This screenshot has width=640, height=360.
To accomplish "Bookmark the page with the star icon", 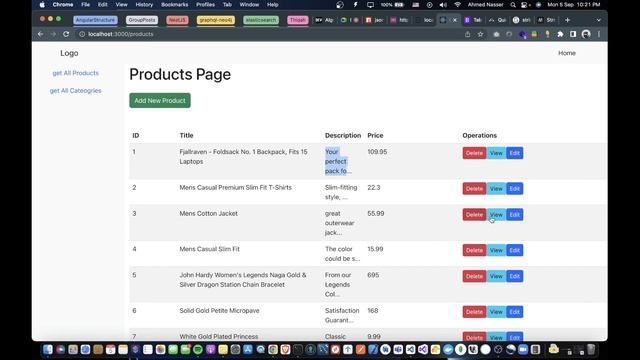I will coord(480,34).
